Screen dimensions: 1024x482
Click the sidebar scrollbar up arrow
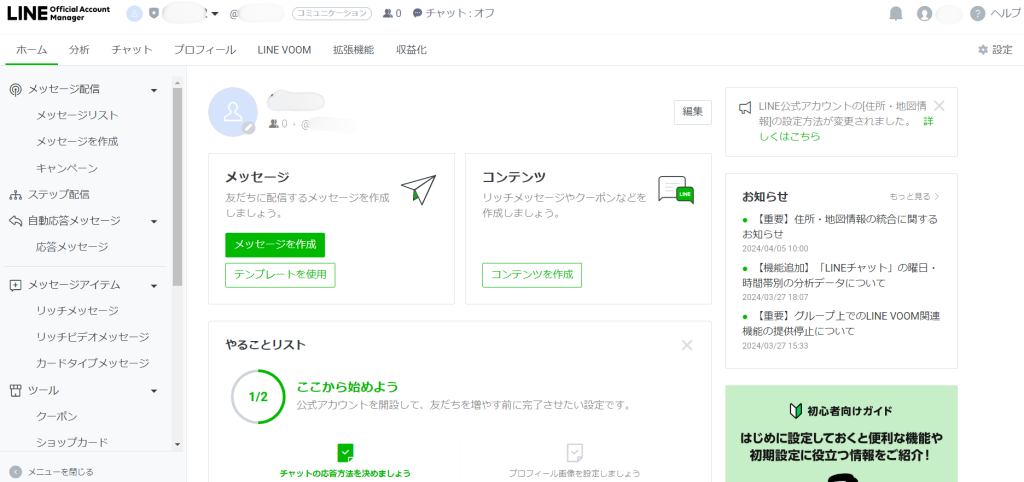pos(177,82)
